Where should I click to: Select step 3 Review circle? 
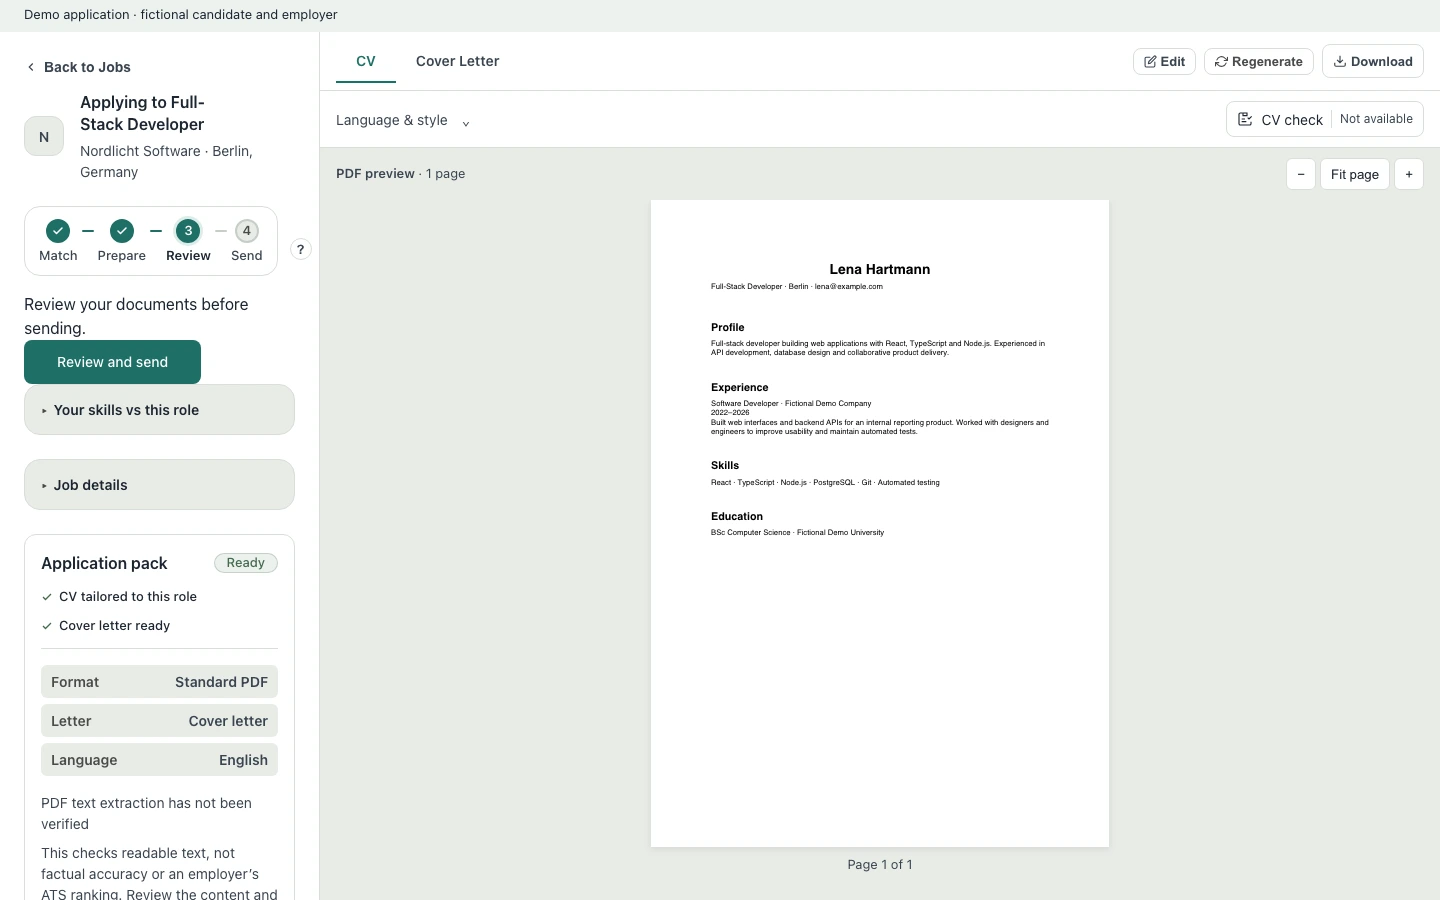[188, 231]
